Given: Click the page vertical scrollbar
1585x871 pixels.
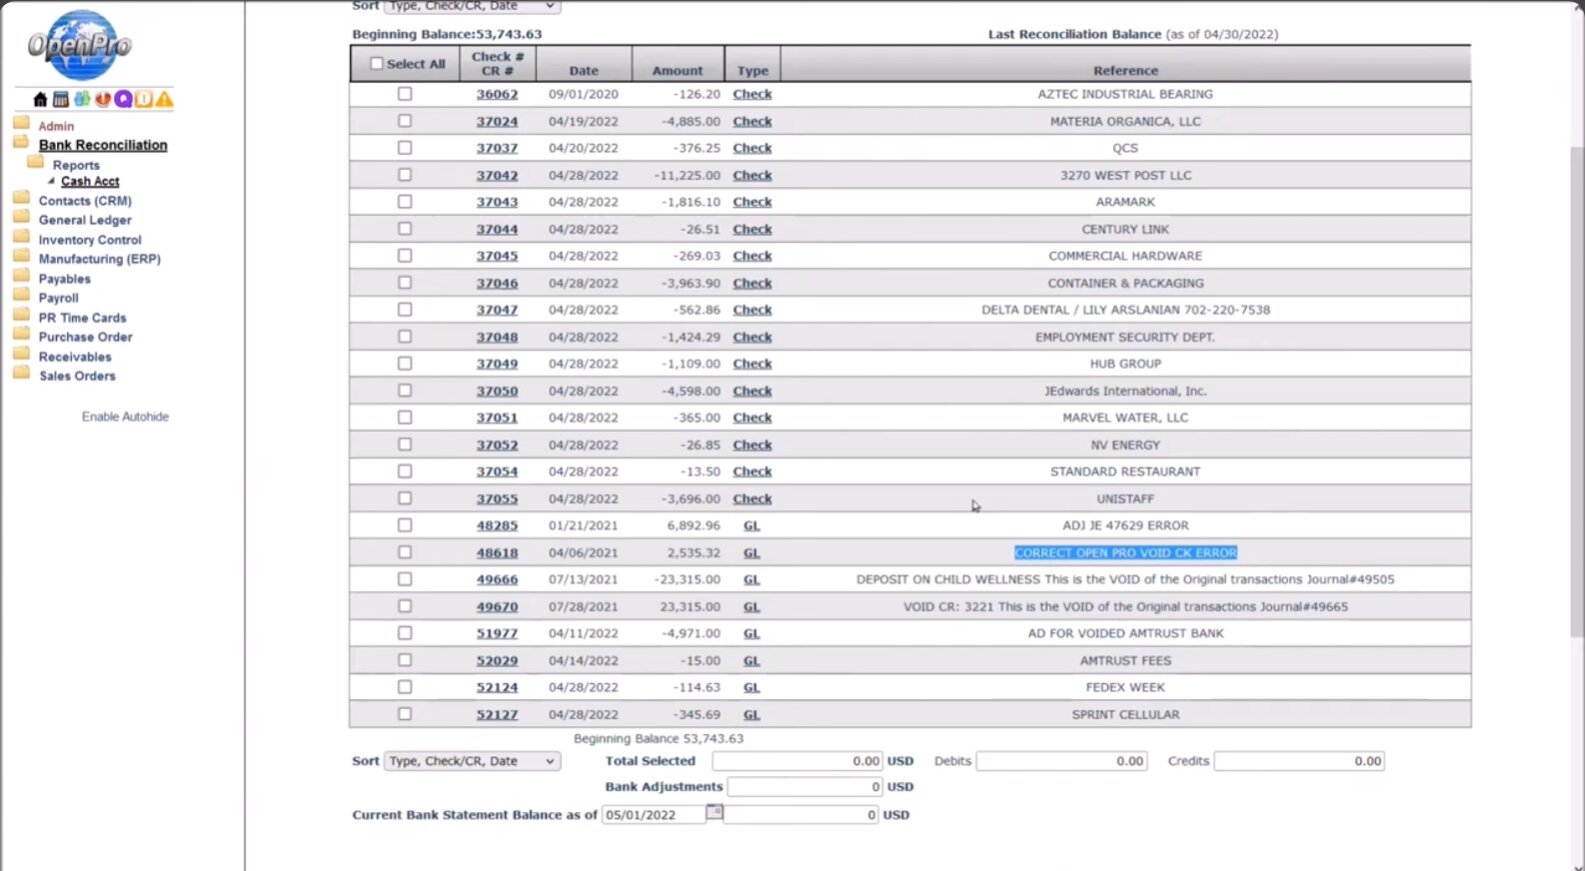Looking at the screenshot, I should coord(1577,390).
